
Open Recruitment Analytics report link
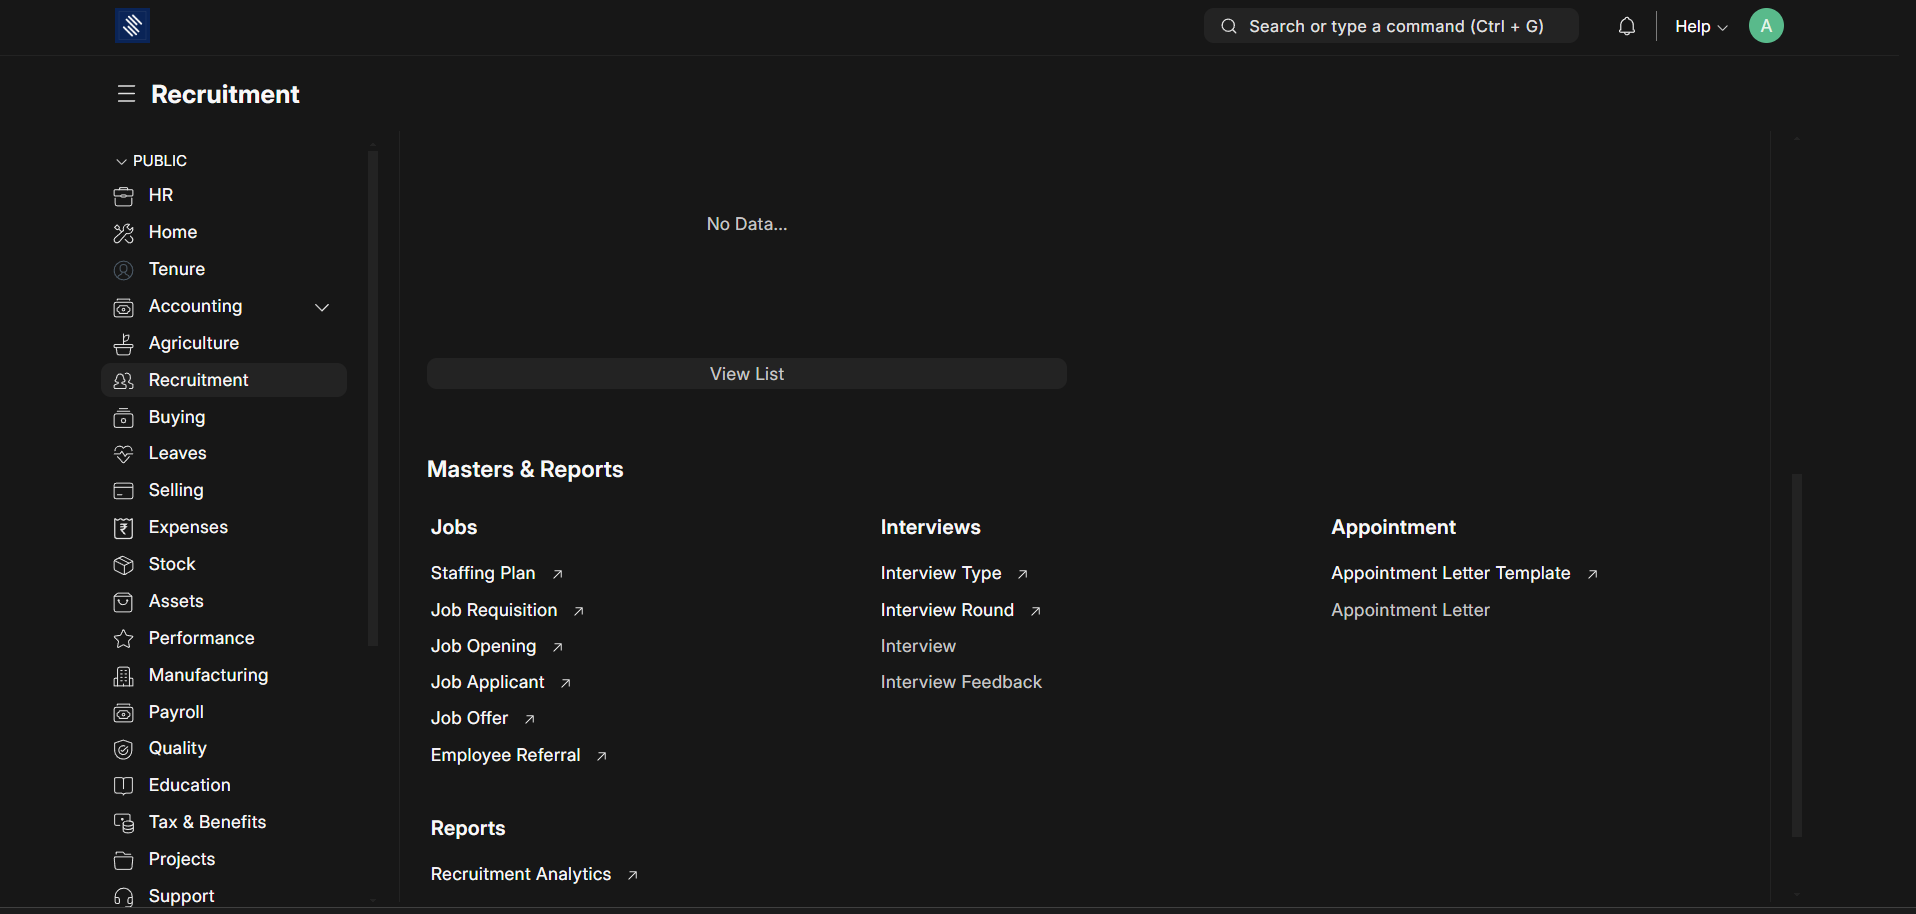click(520, 874)
